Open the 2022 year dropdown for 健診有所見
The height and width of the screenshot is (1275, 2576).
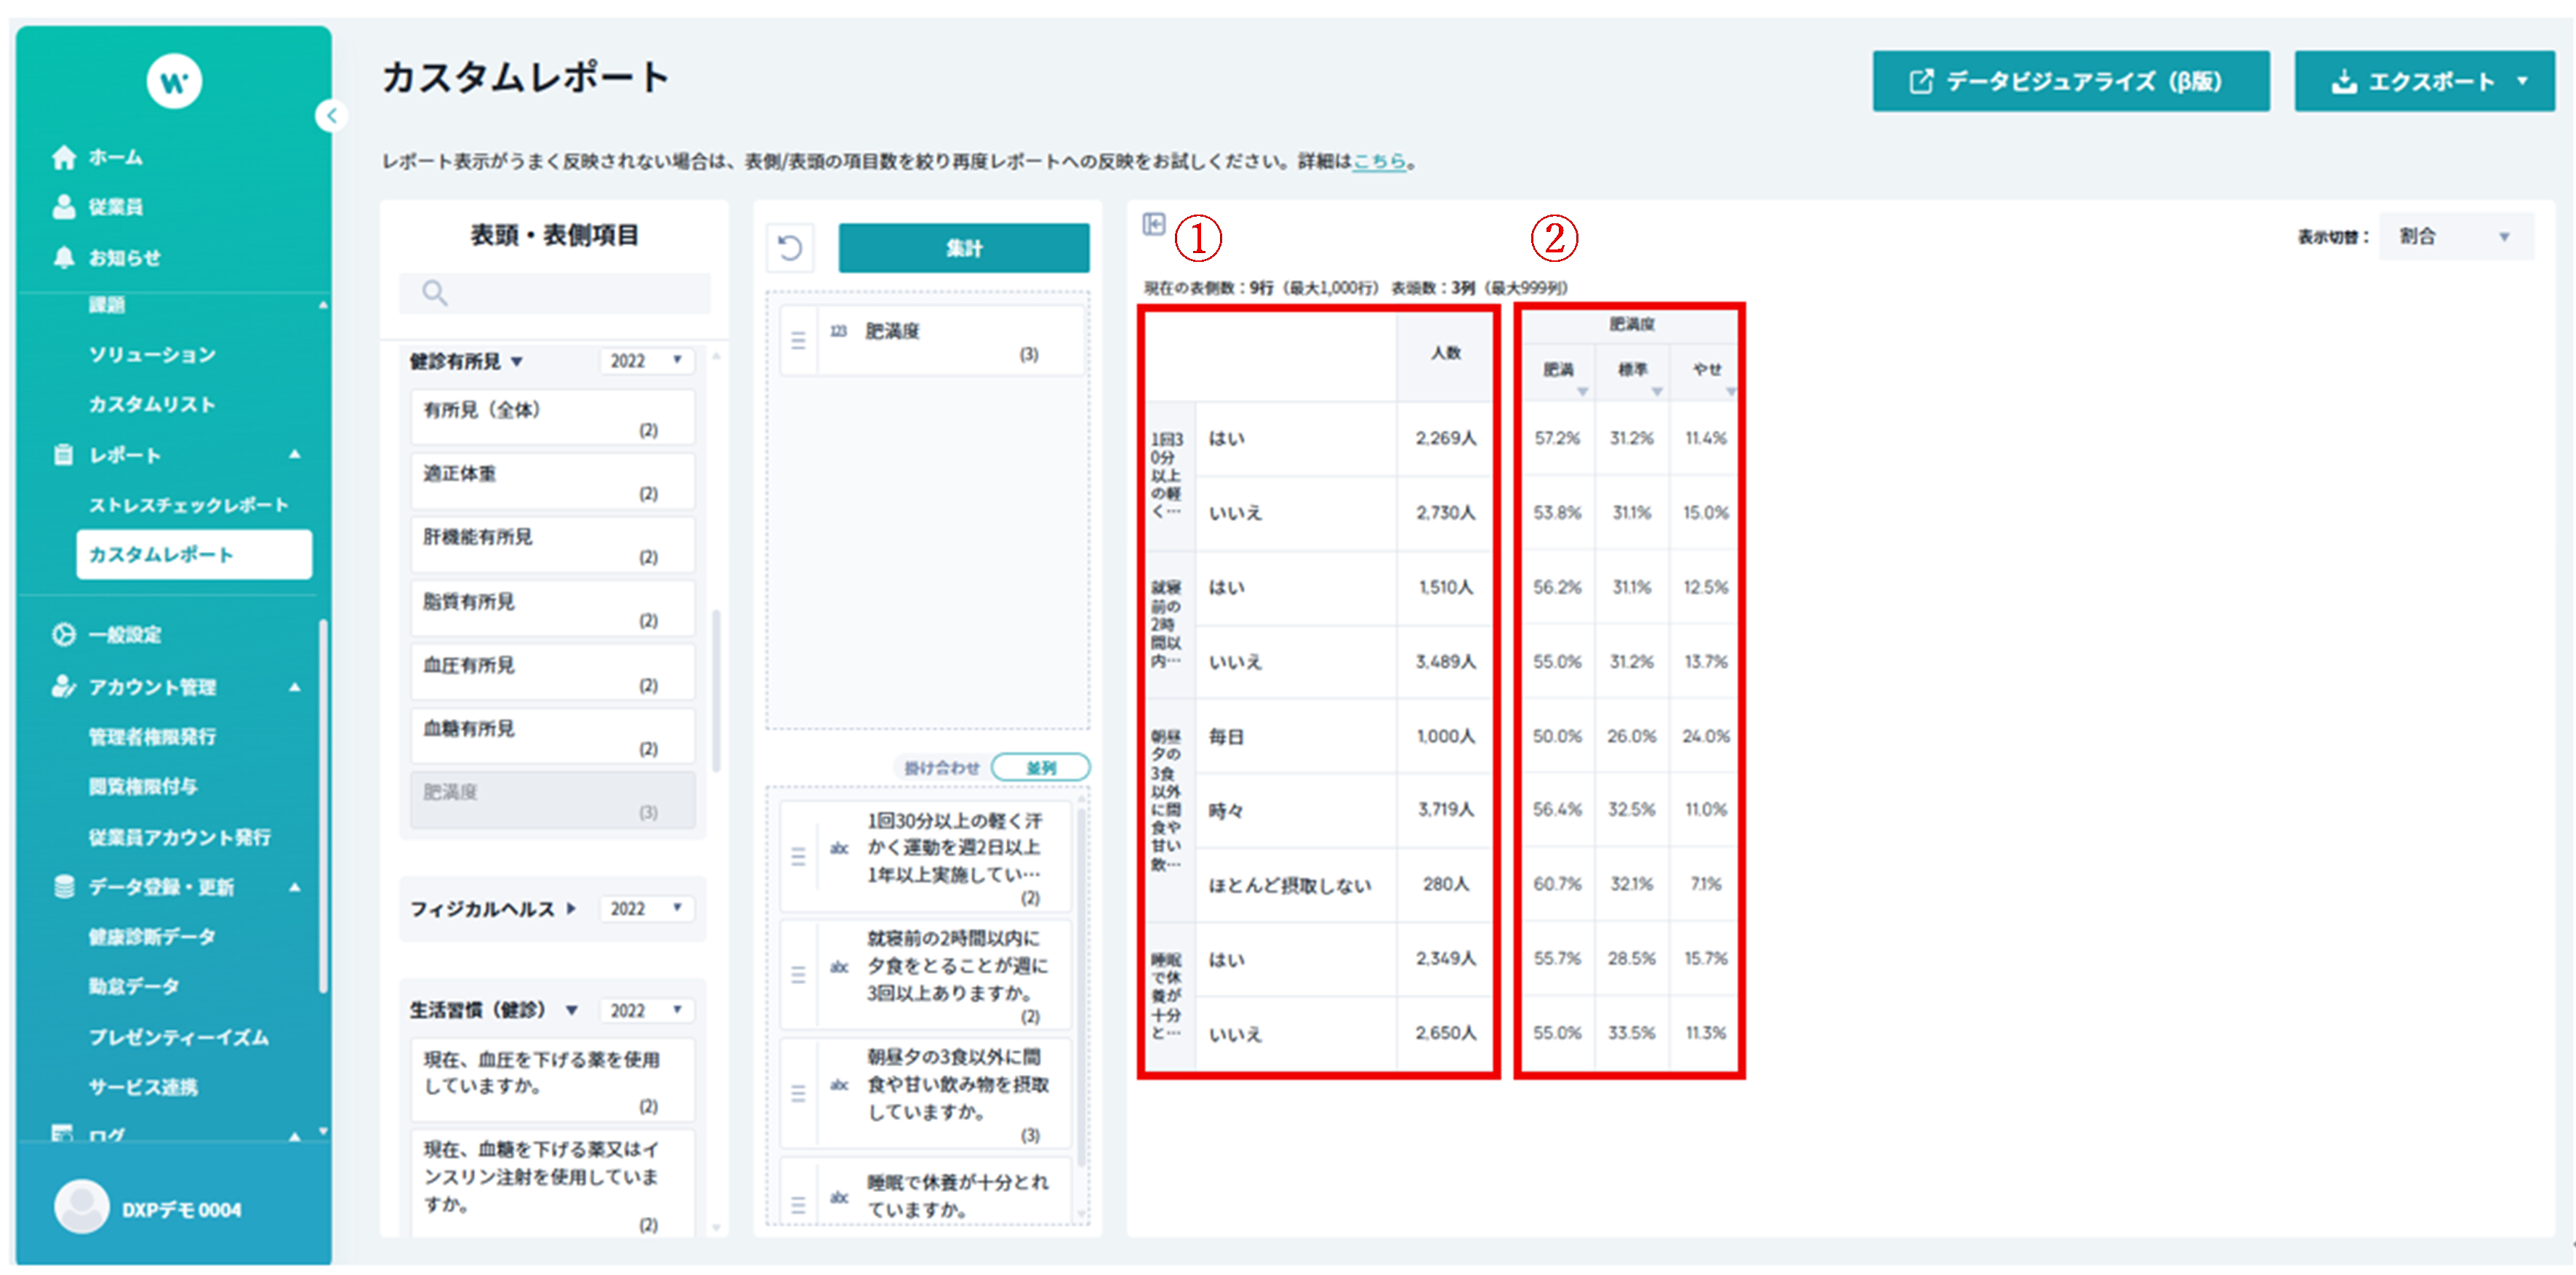646,361
